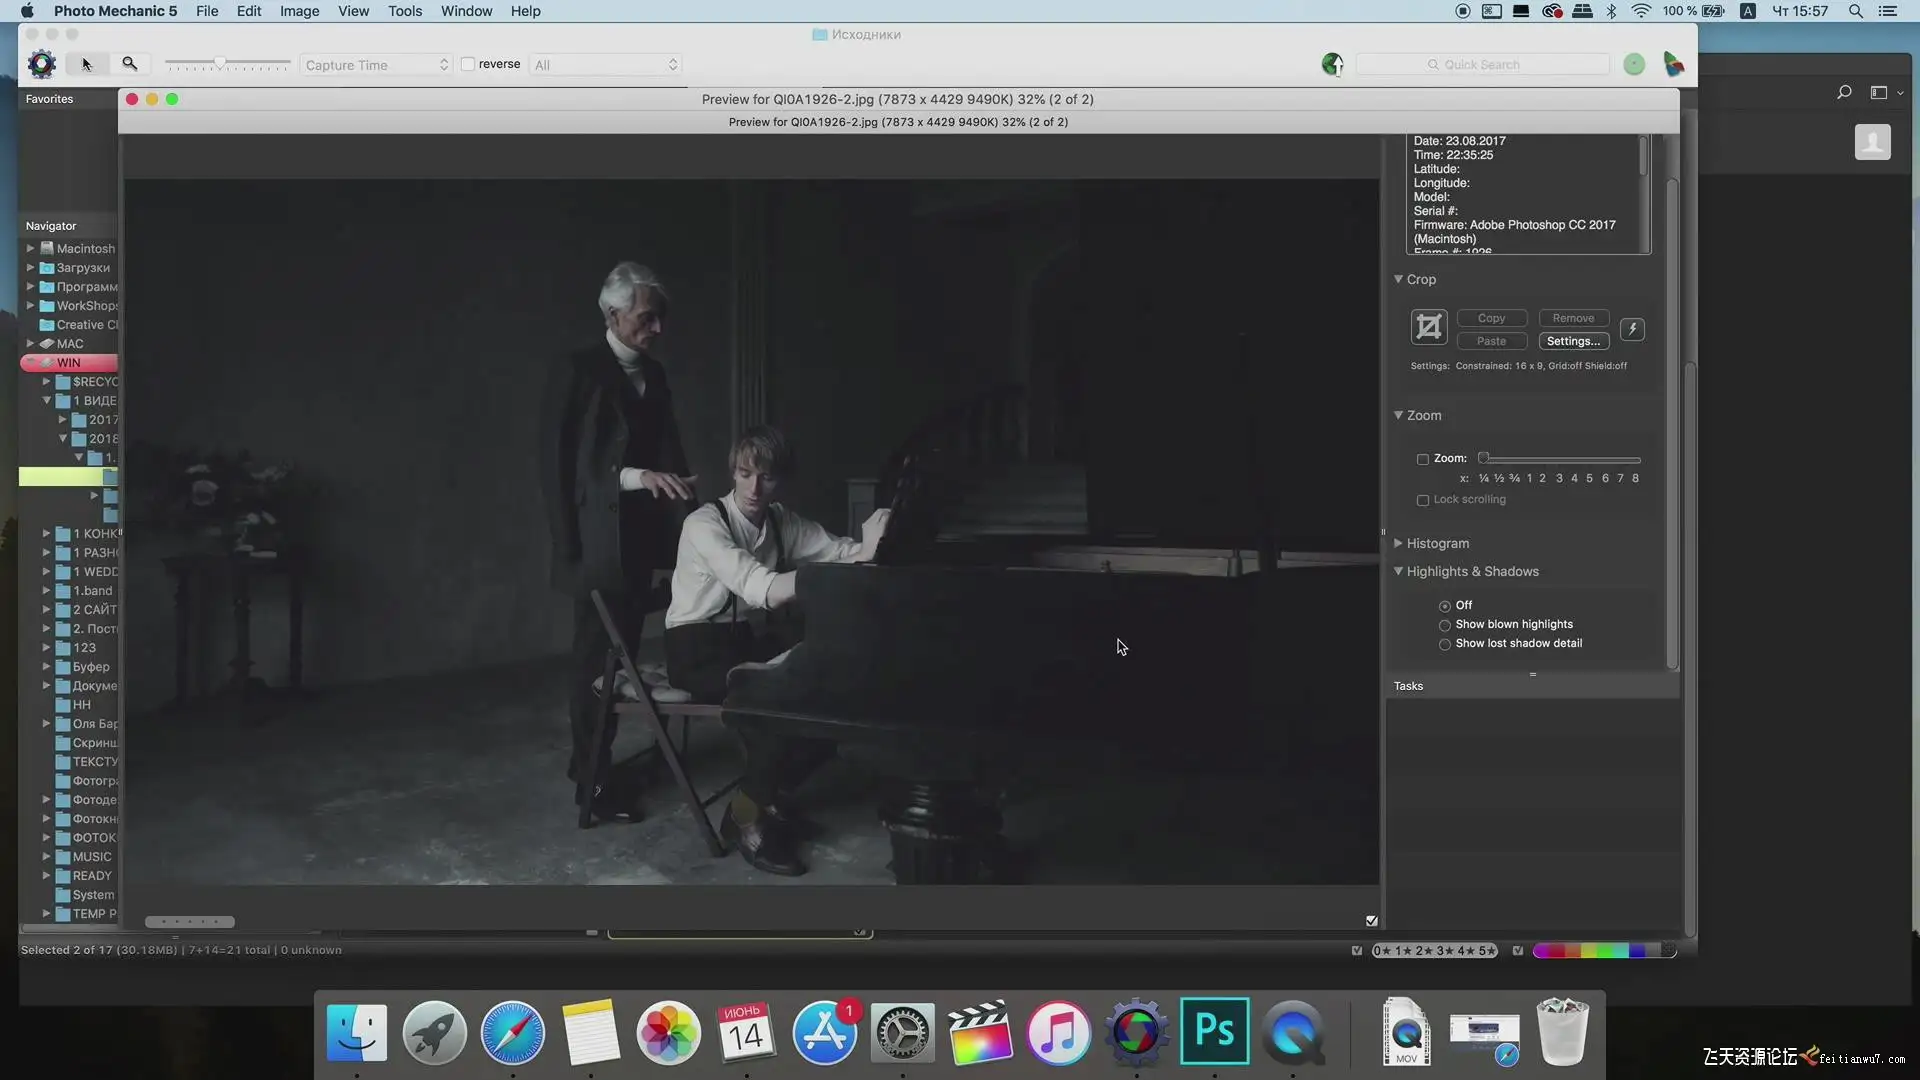This screenshot has height=1080, width=1920.
Task: Click the Quick Search field
Action: pos(1482,65)
